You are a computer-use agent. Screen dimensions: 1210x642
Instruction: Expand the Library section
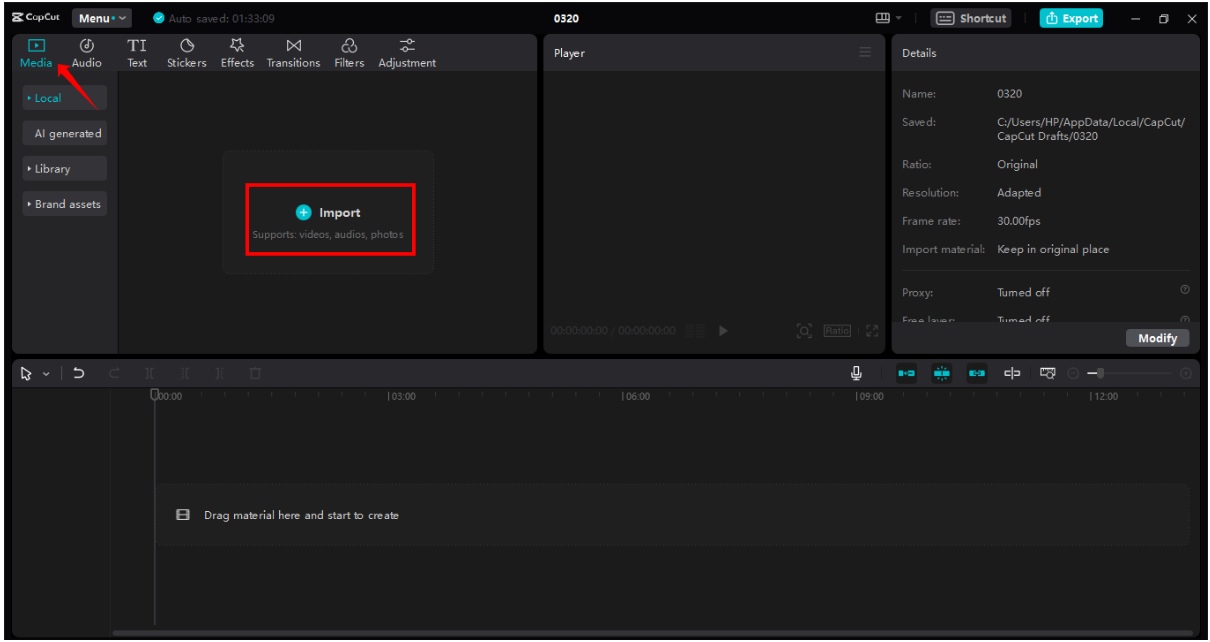click(65, 169)
